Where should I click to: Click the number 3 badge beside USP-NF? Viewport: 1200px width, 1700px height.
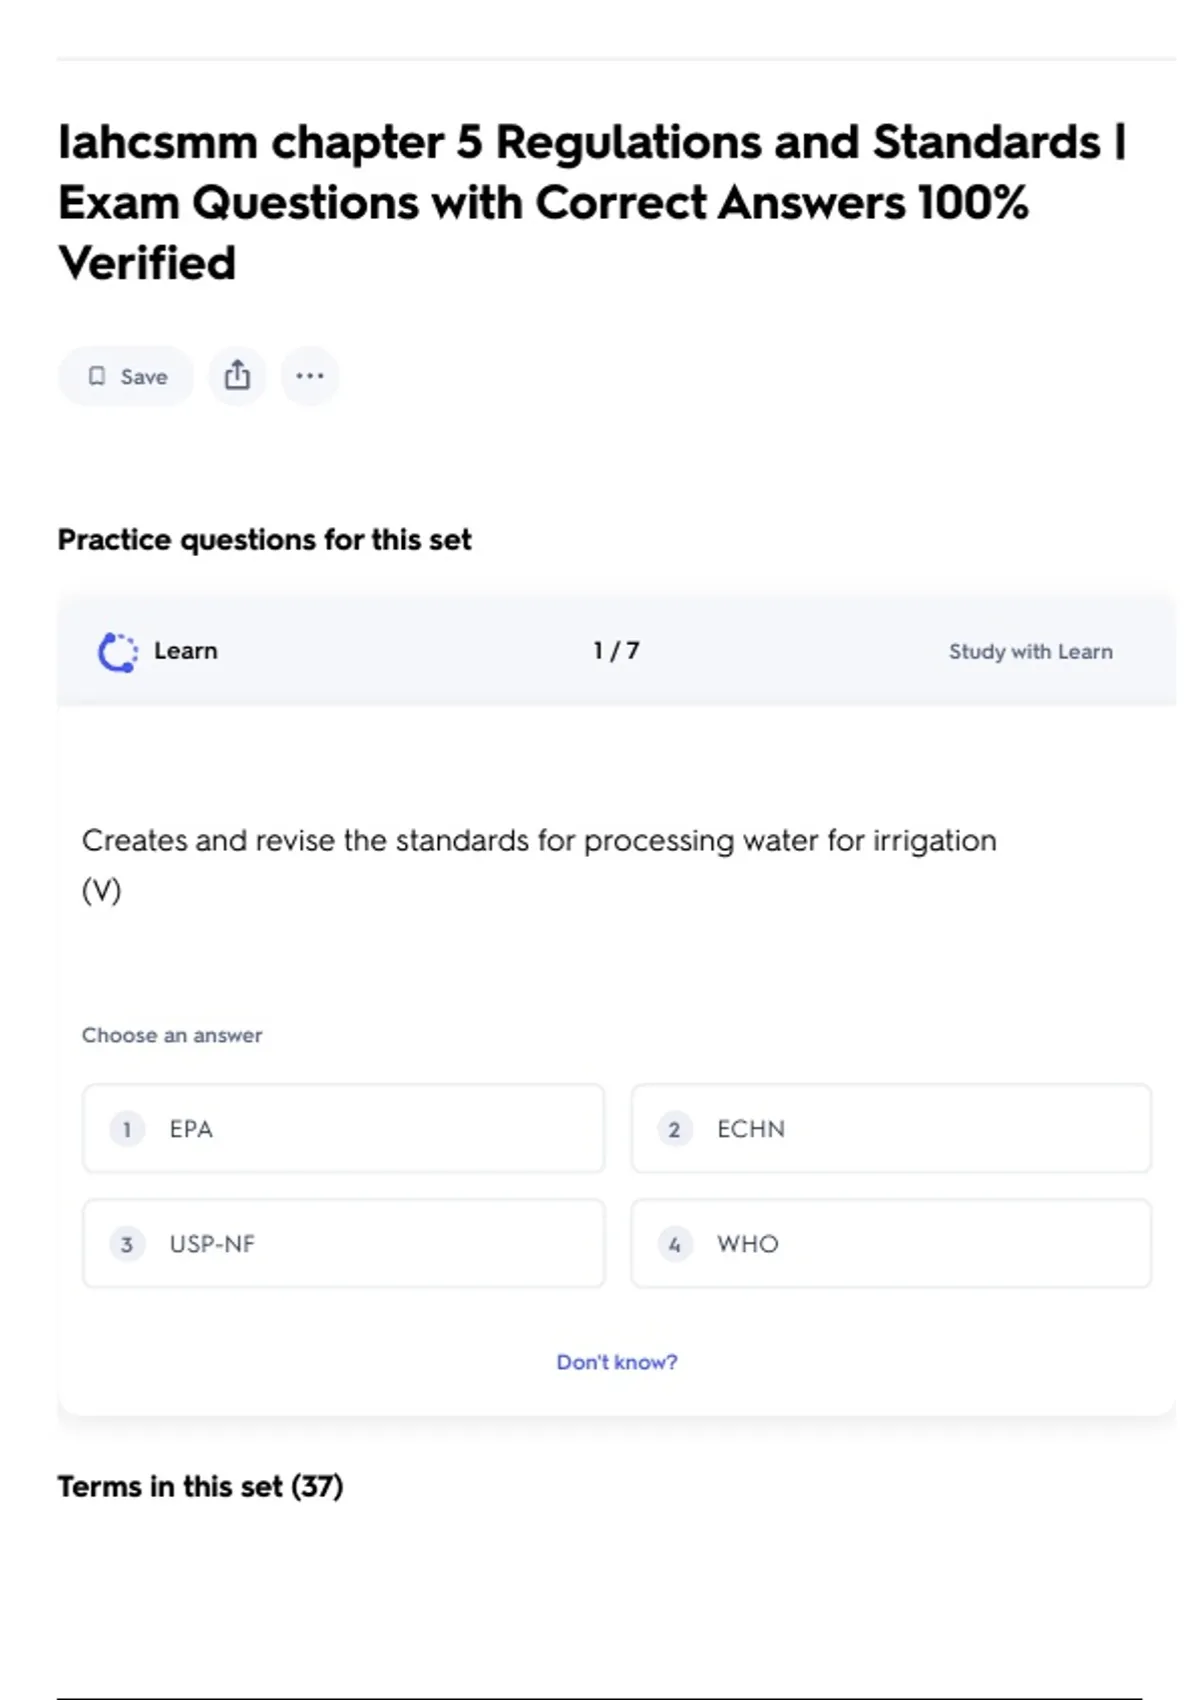click(127, 1245)
